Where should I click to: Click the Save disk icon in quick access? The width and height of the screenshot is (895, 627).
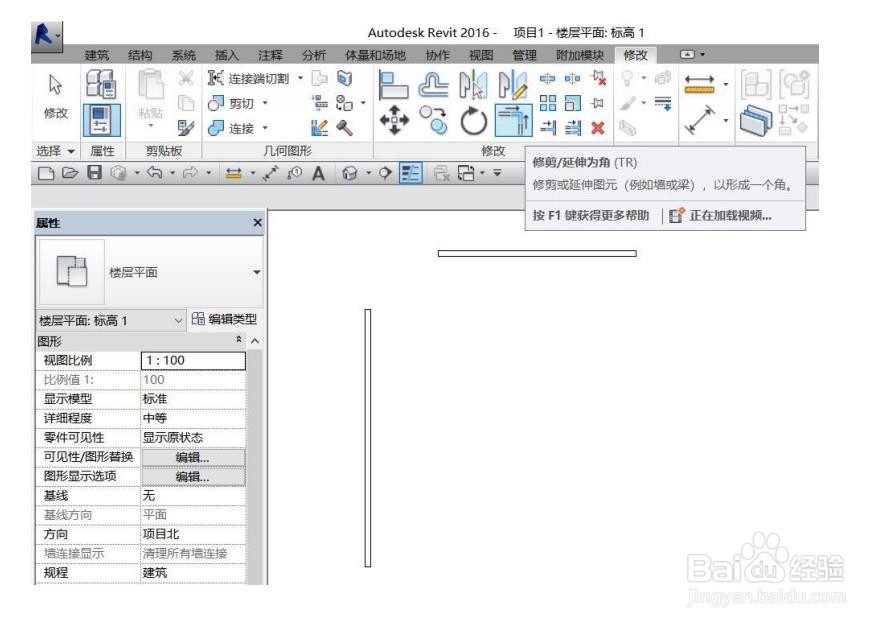(94, 172)
